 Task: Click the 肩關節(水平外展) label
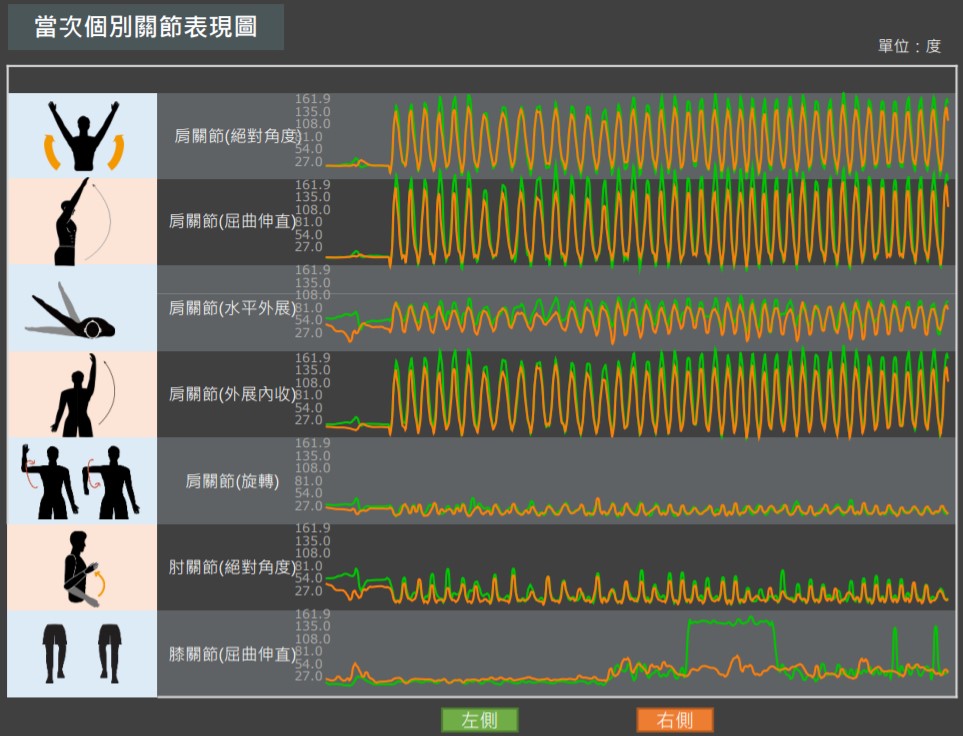coord(231,308)
